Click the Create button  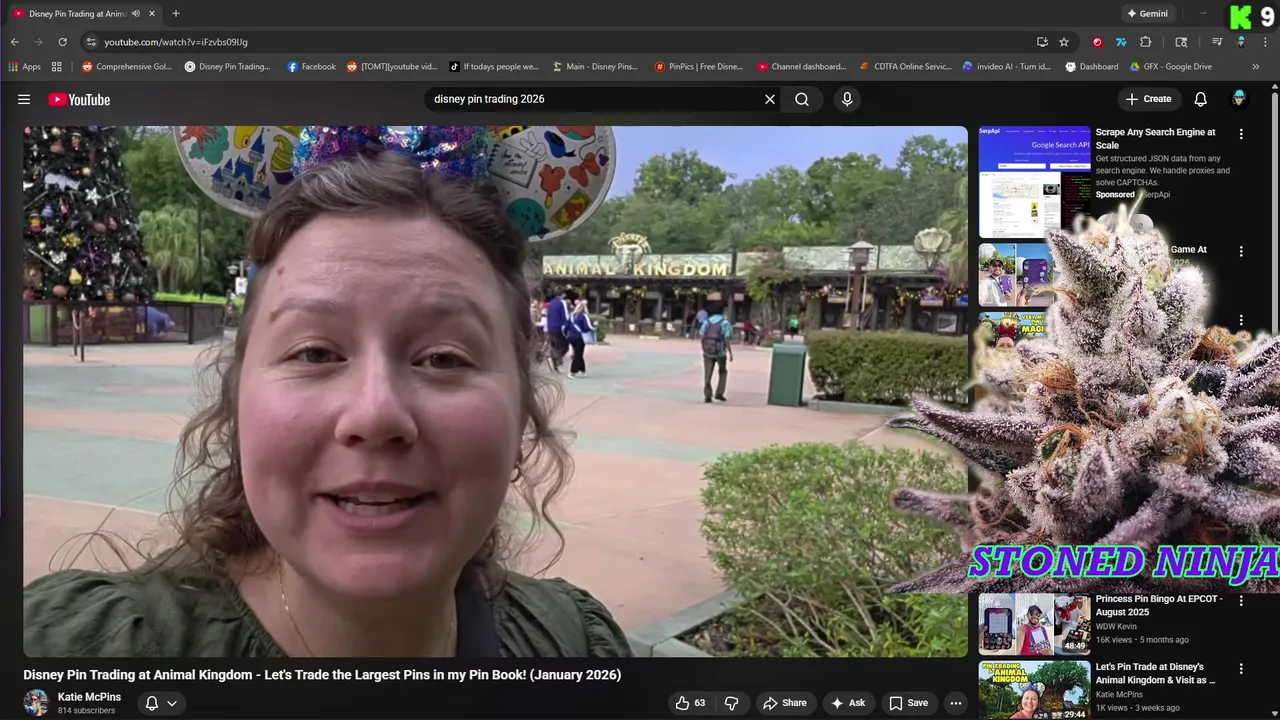[1148, 99]
